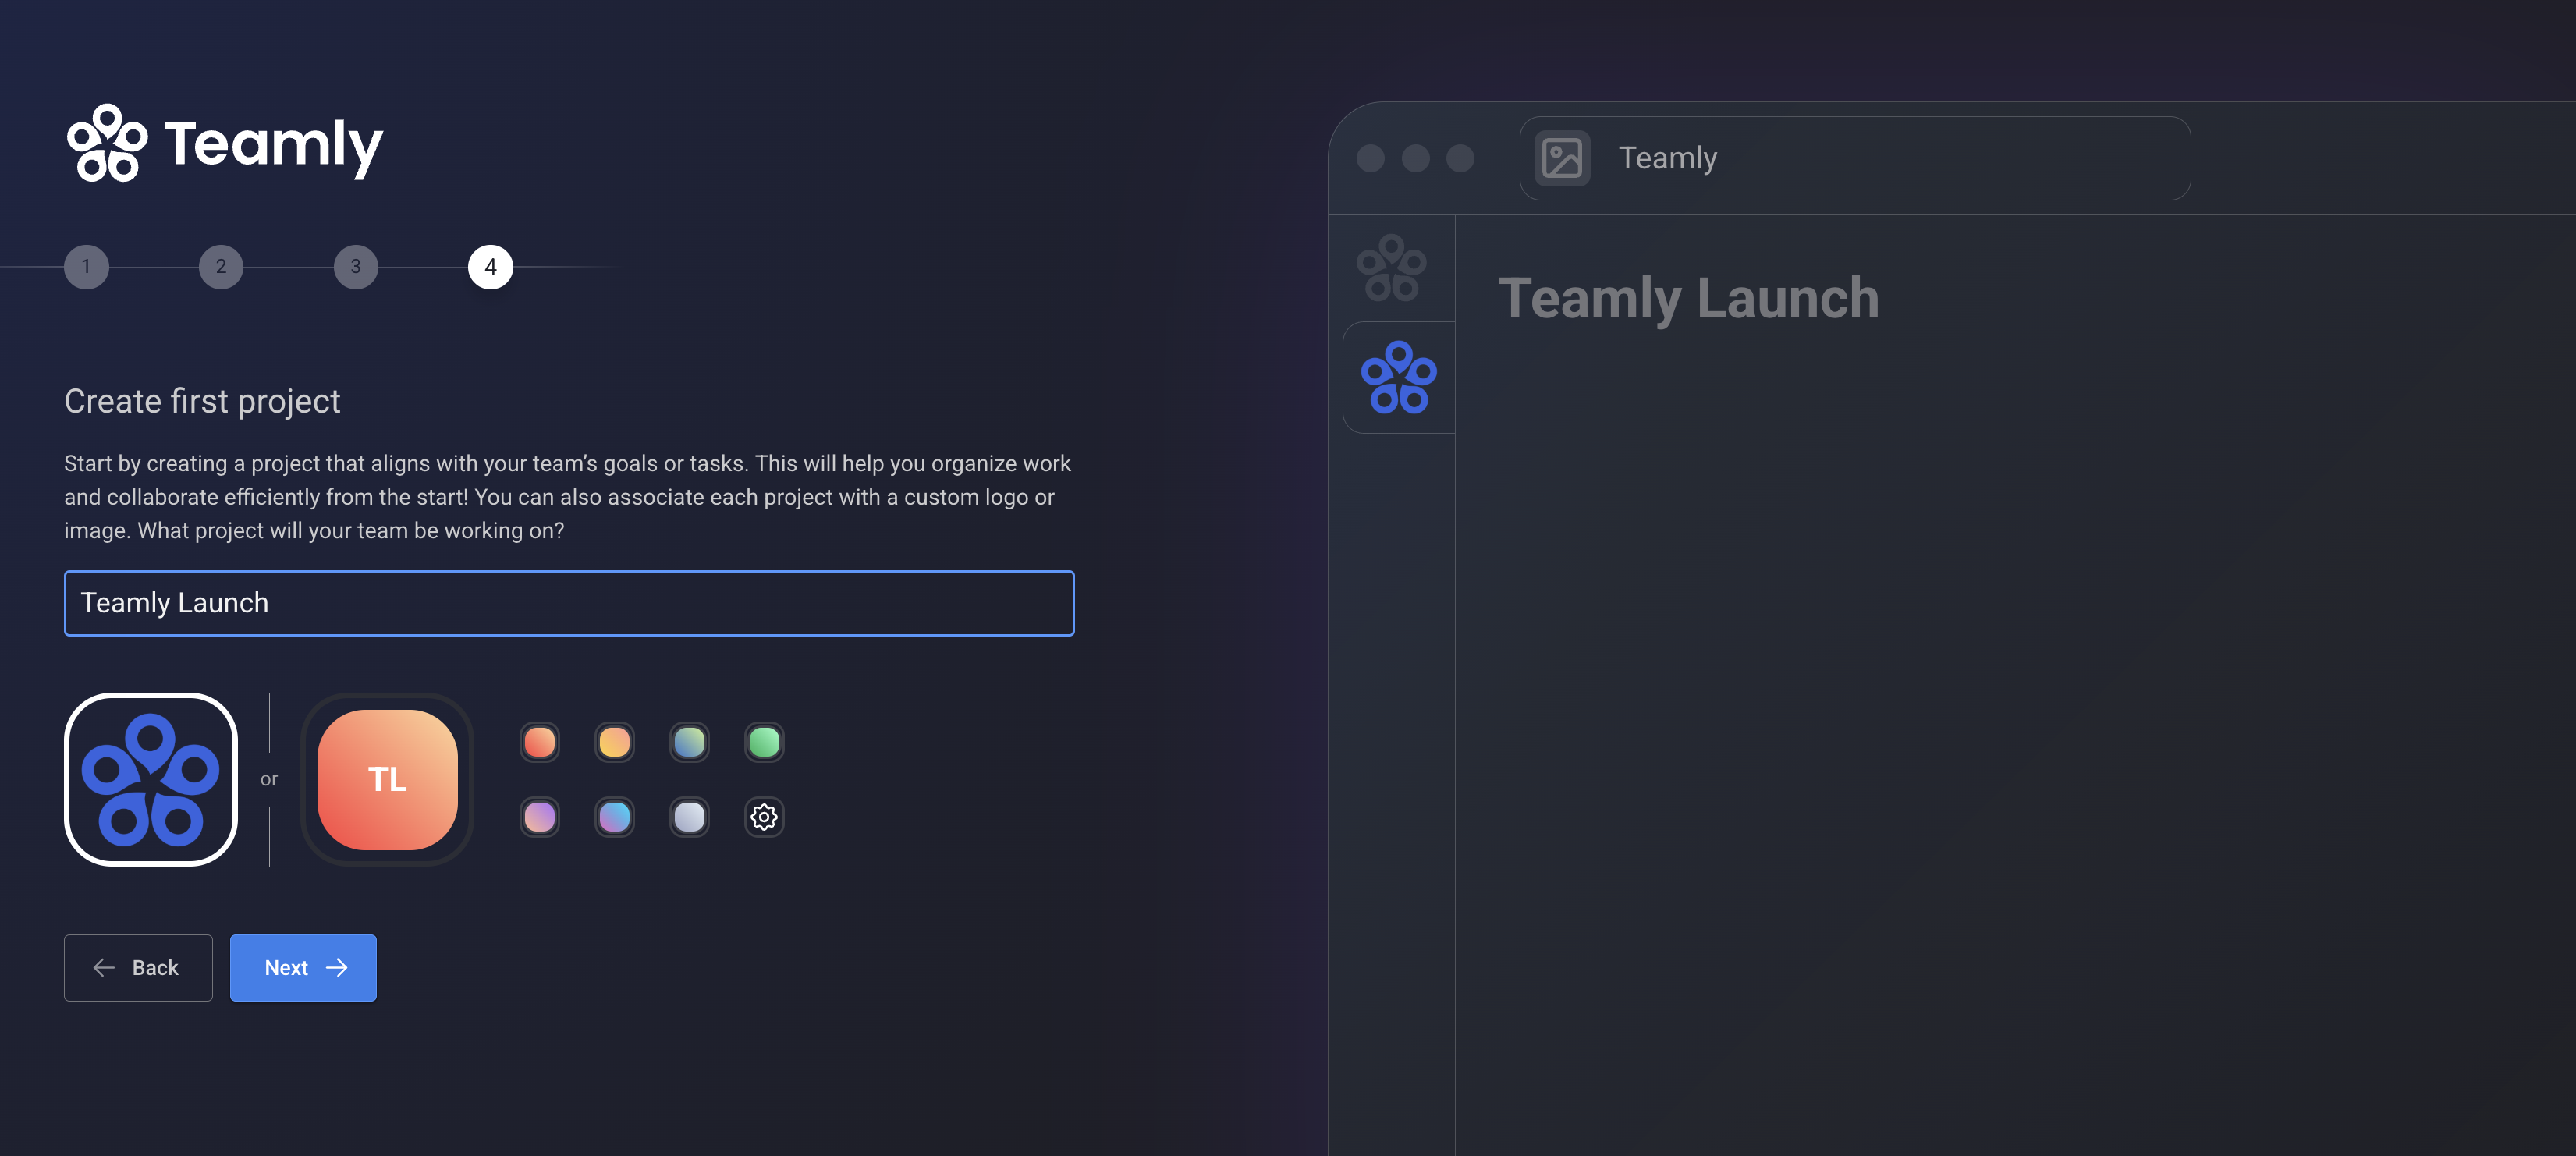The height and width of the screenshot is (1156, 2576).
Task: Choose the blue-green gradient swatch
Action: click(689, 742)
